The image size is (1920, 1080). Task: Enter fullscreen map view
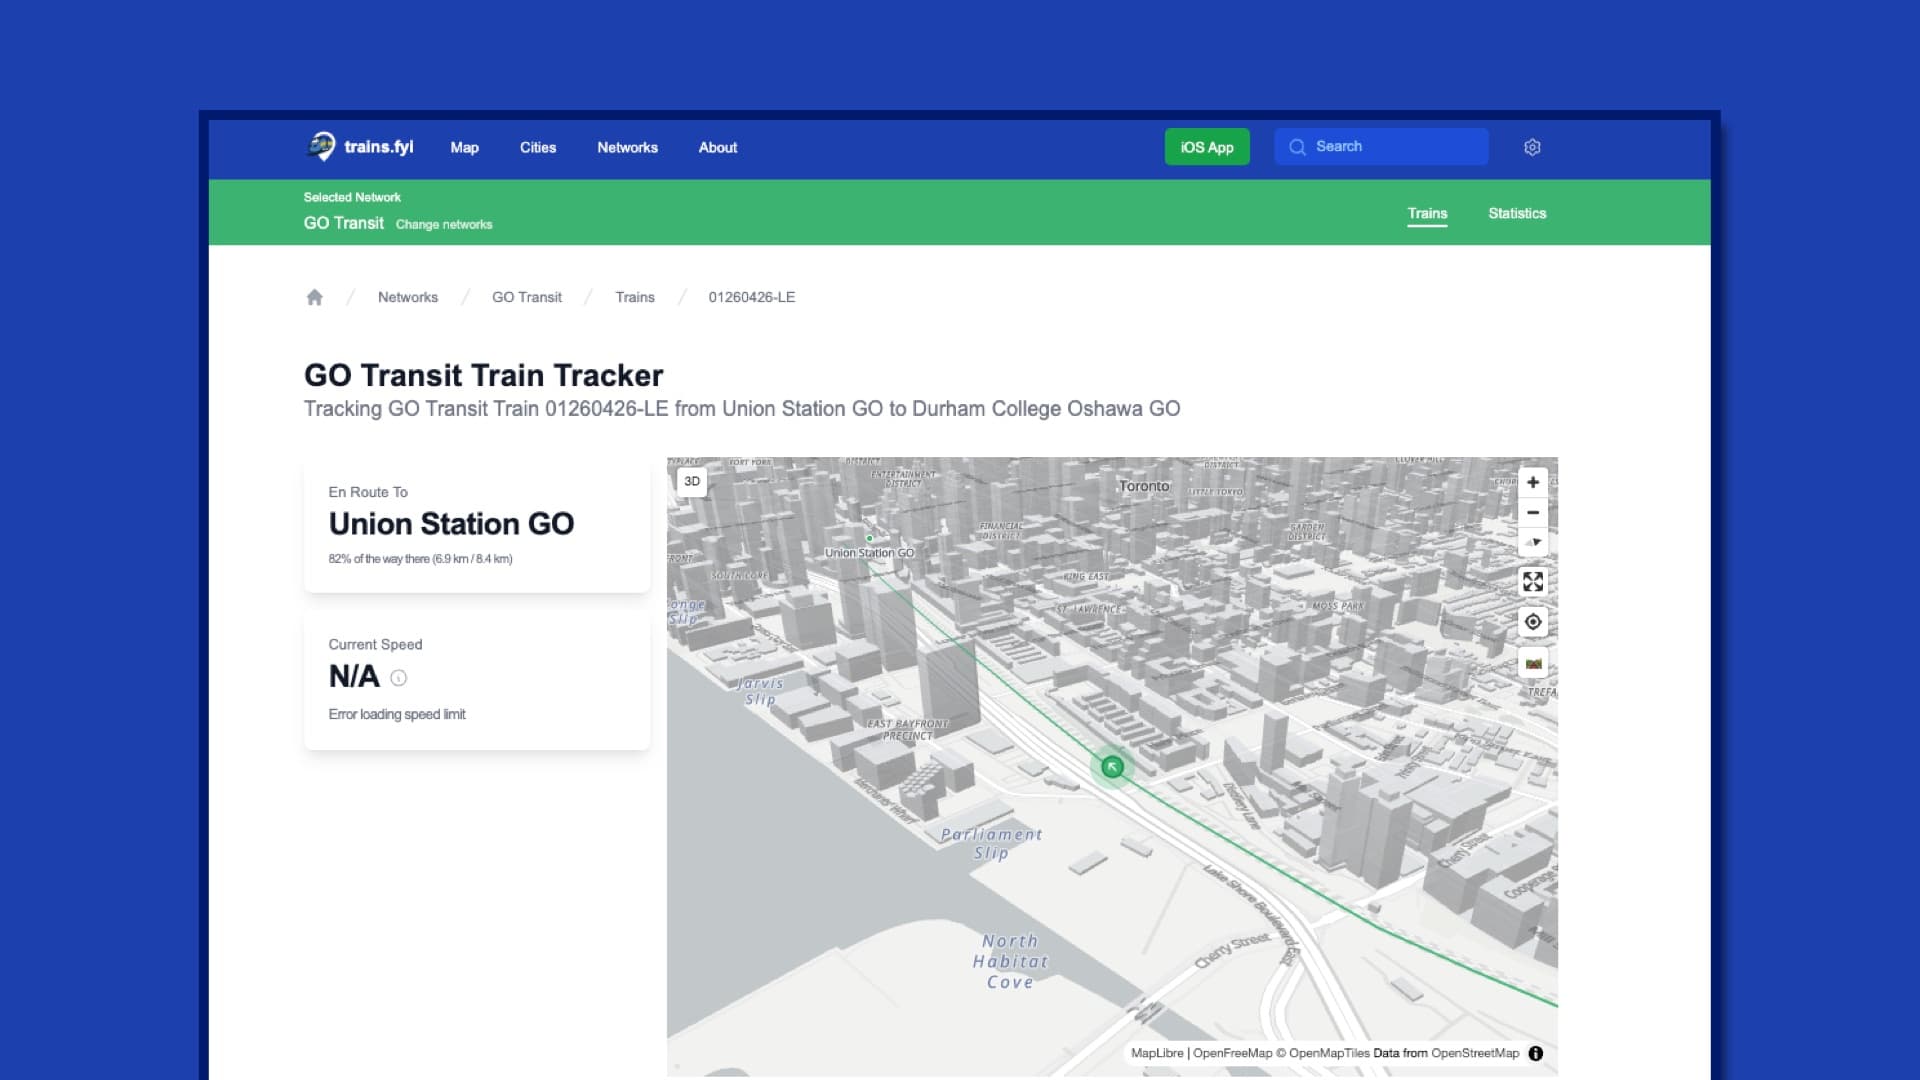(1532, 582)
